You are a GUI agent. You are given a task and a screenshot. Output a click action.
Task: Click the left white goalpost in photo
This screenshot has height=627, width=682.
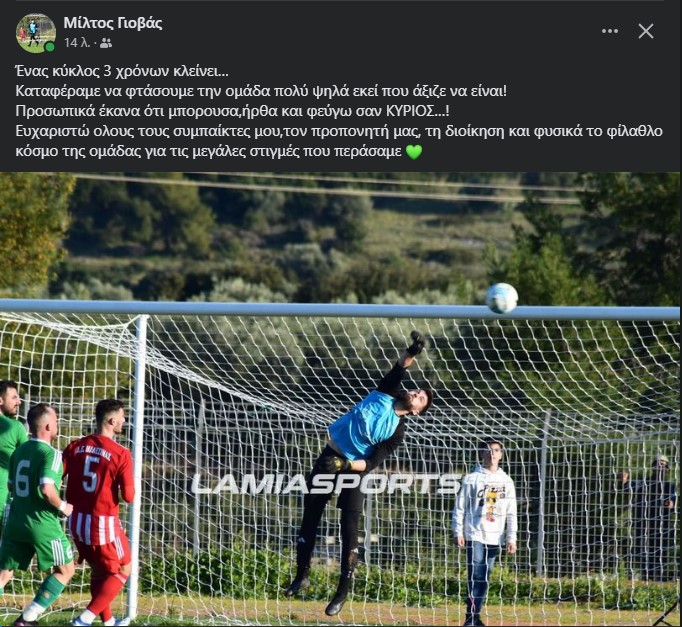click(x=139, y=465)
